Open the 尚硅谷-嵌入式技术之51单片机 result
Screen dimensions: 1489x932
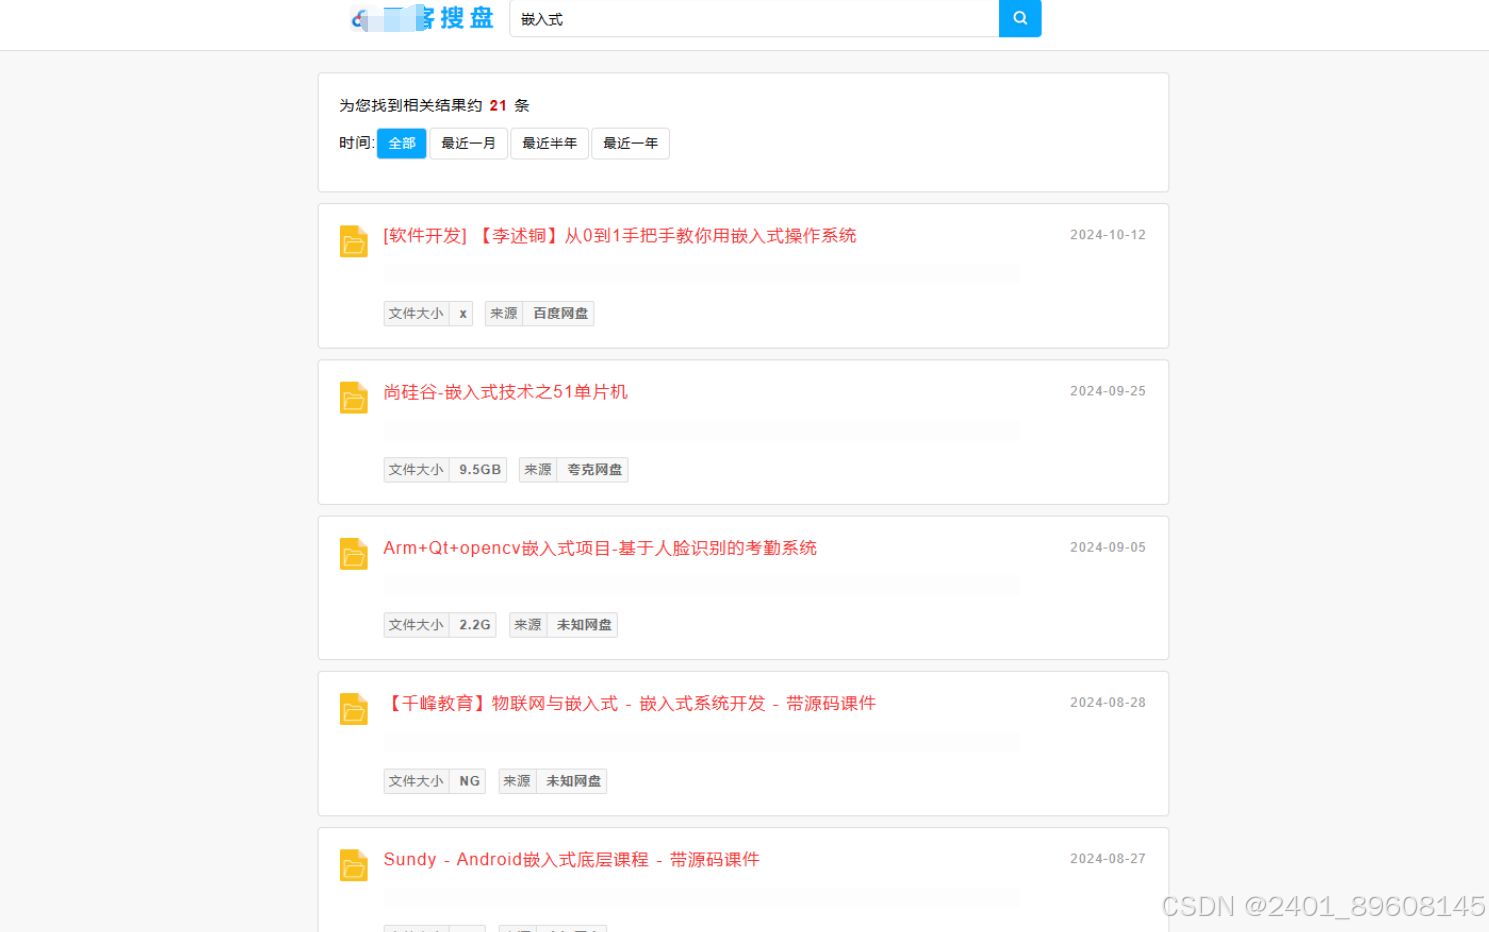[x=505, y=391]
